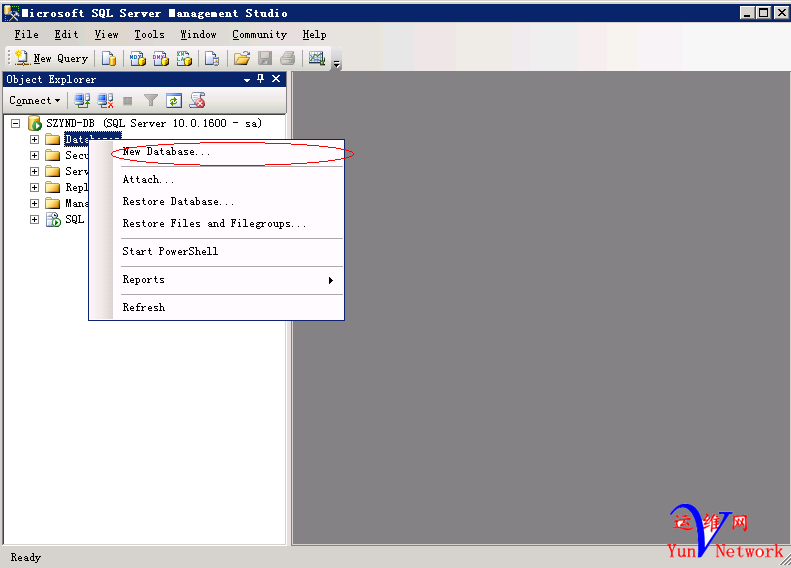Select the Security tree item label
Image resolution: width=791 pixels, height=568 pixels.
pyautogui.click(x=77, y=155)
